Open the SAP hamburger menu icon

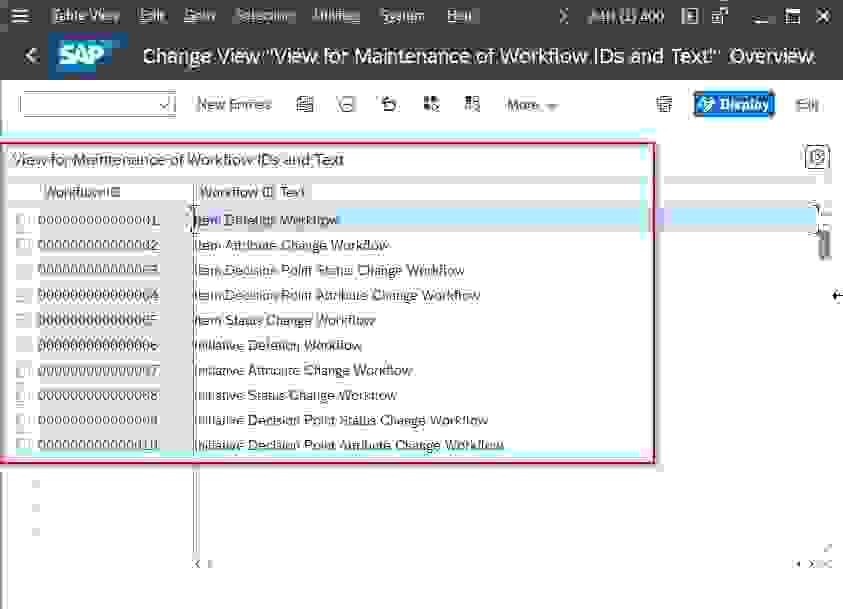[x=20, y=16]
